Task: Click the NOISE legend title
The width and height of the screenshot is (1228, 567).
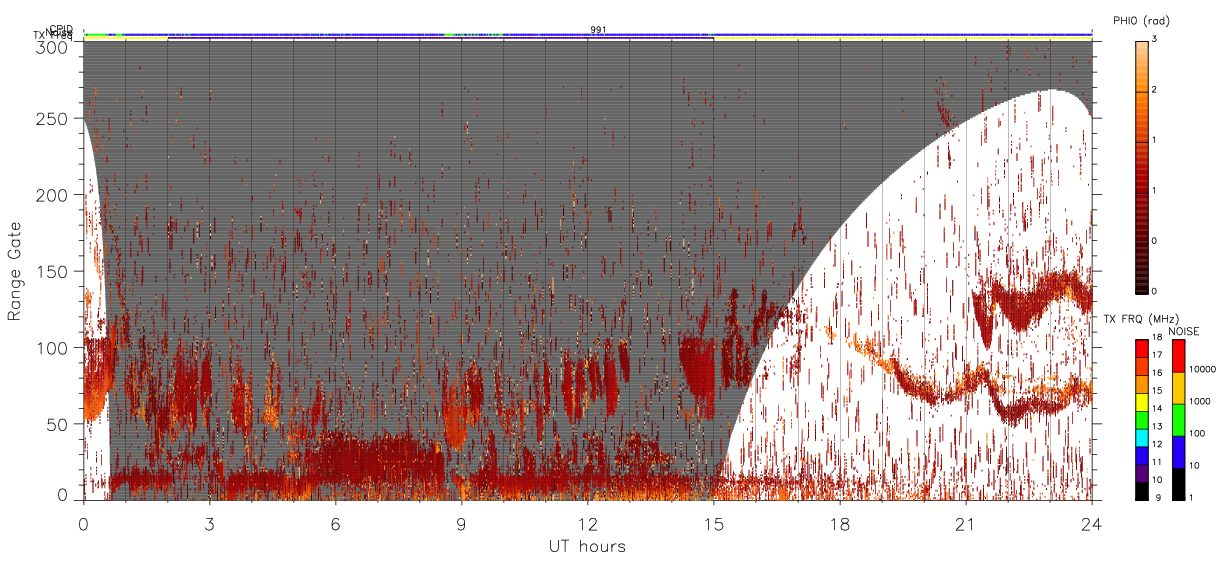Action: [1184, 330]
